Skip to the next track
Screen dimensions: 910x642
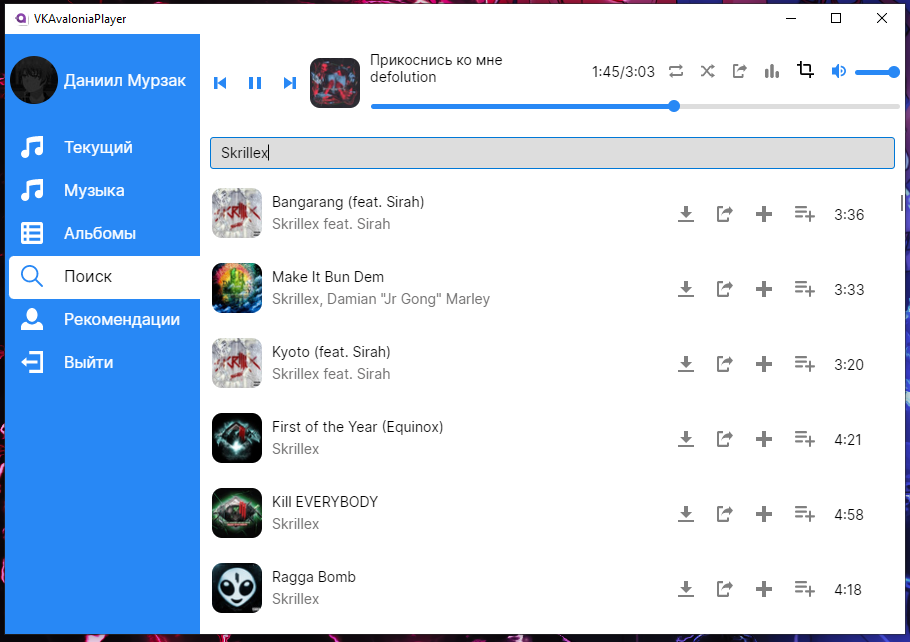point(290,83)
